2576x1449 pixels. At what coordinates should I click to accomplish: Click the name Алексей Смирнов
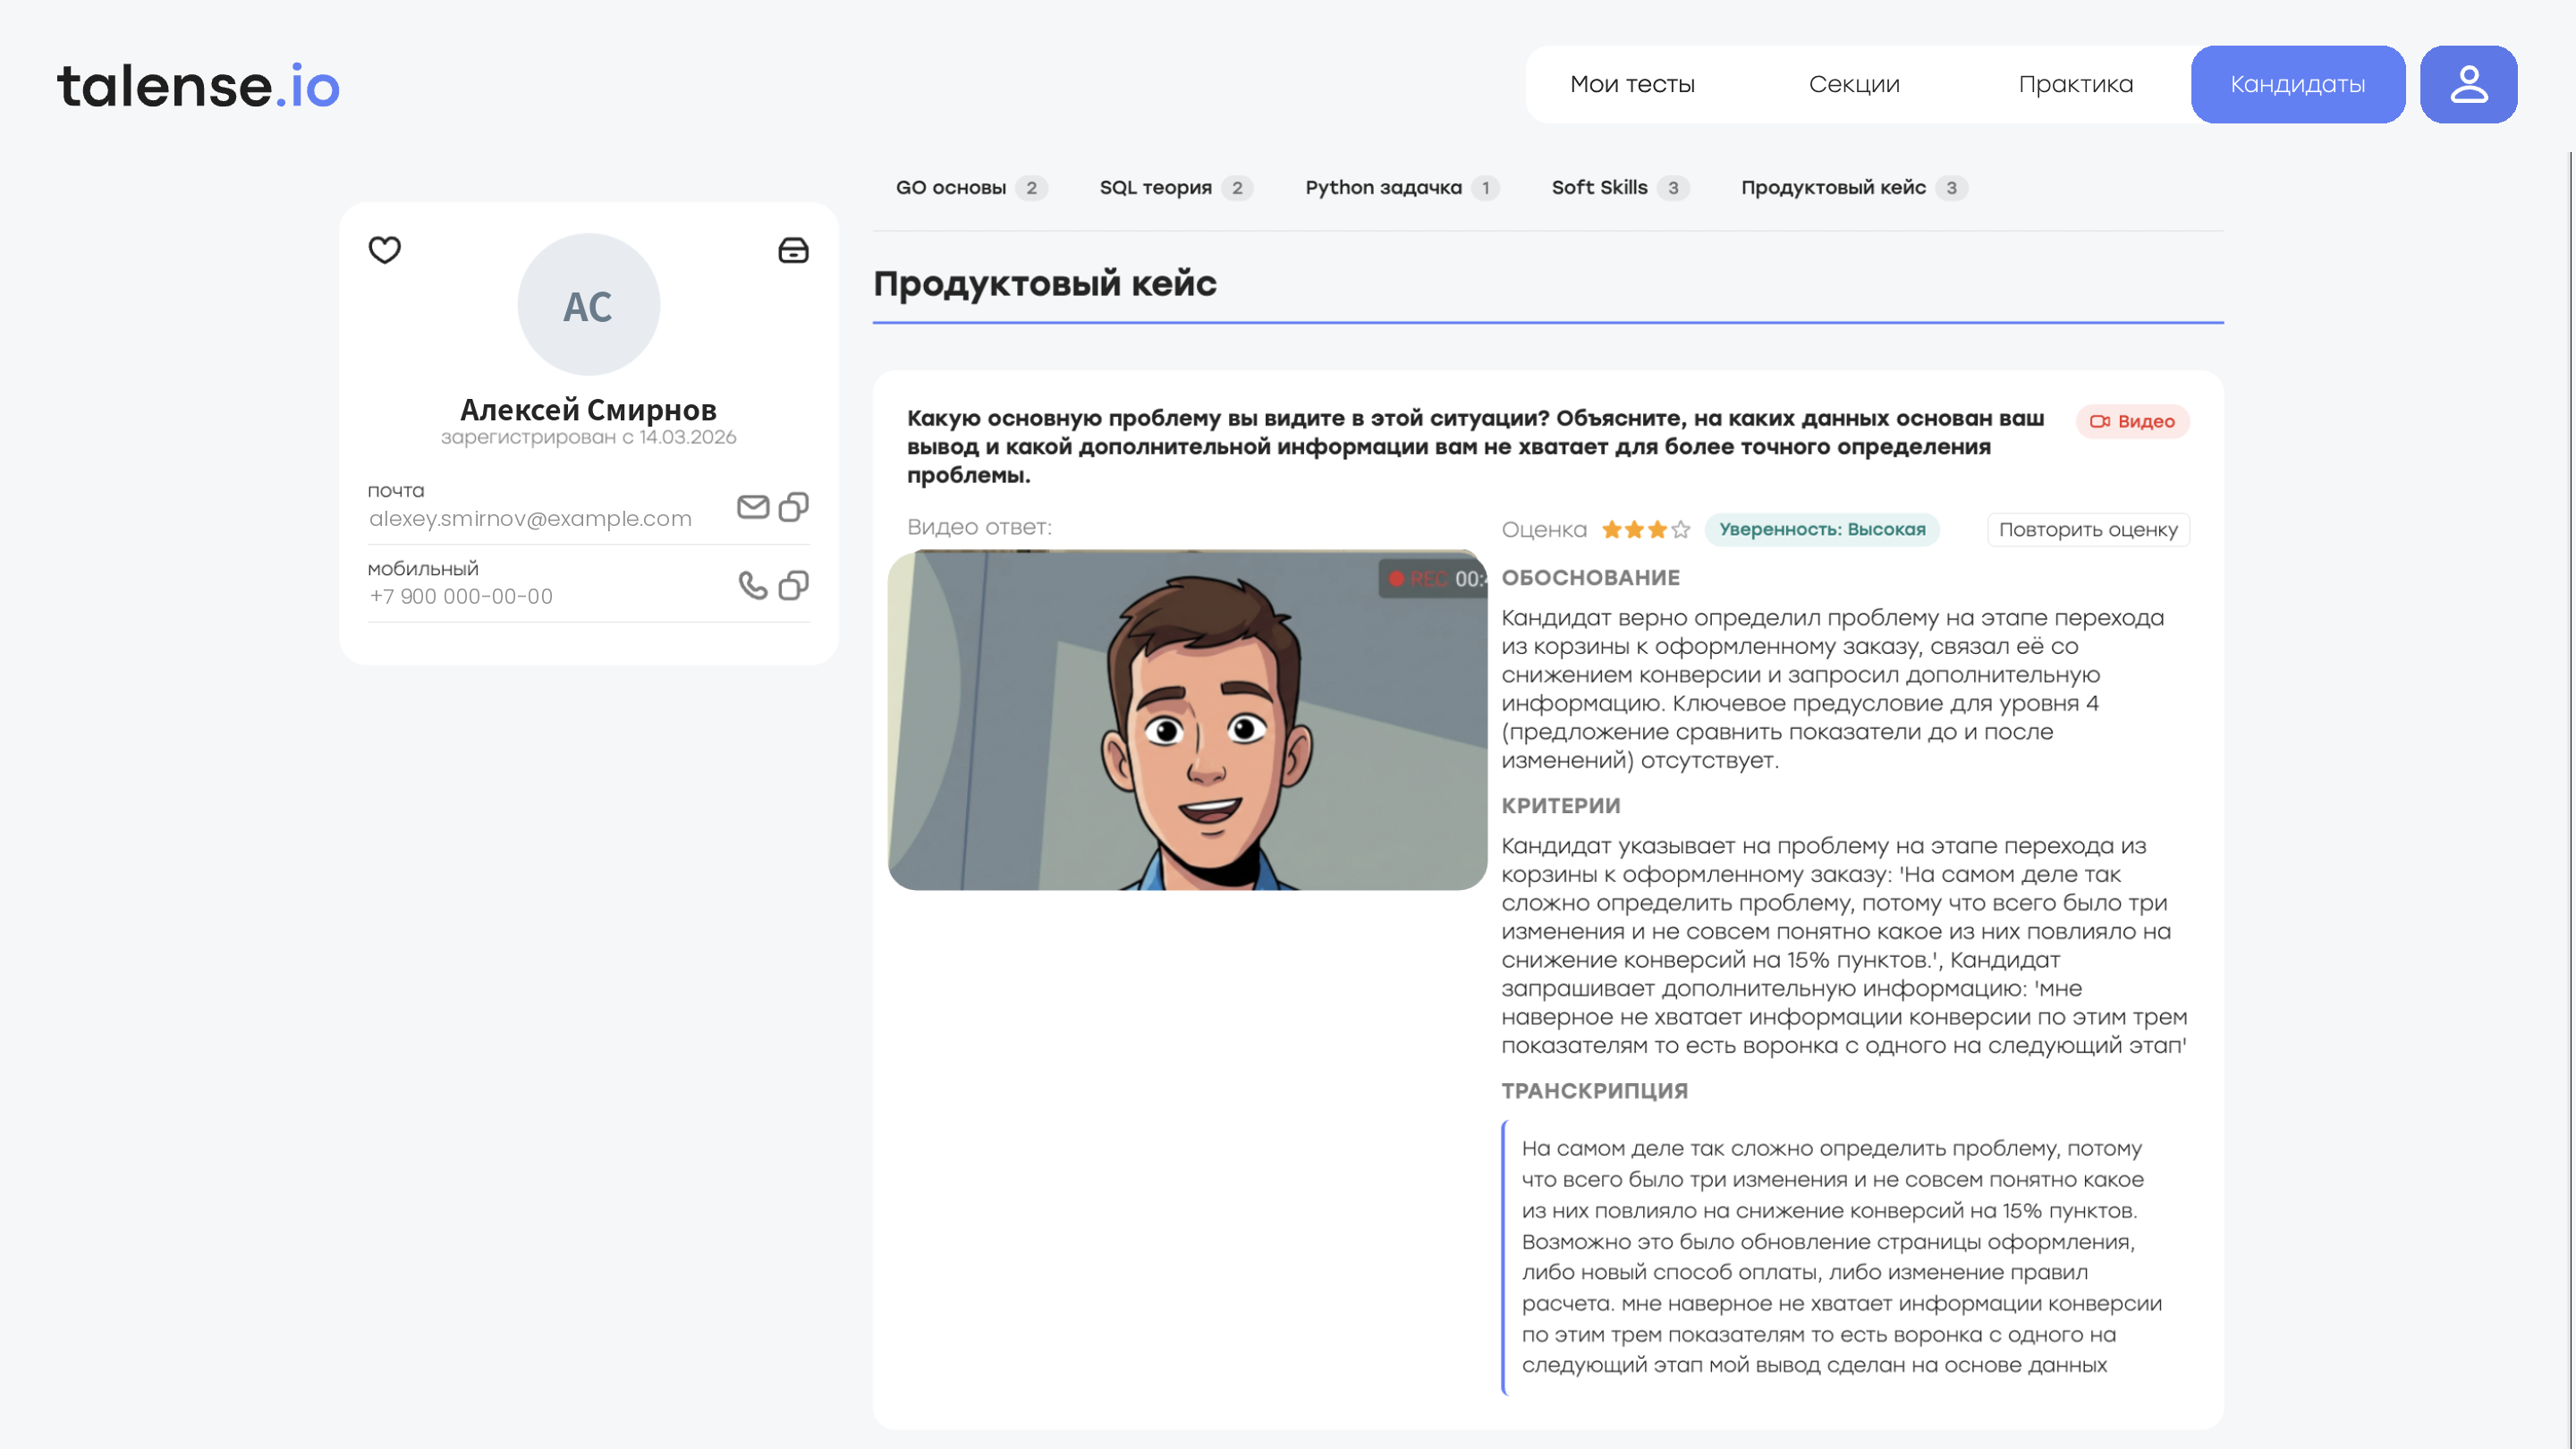(588, 410)
